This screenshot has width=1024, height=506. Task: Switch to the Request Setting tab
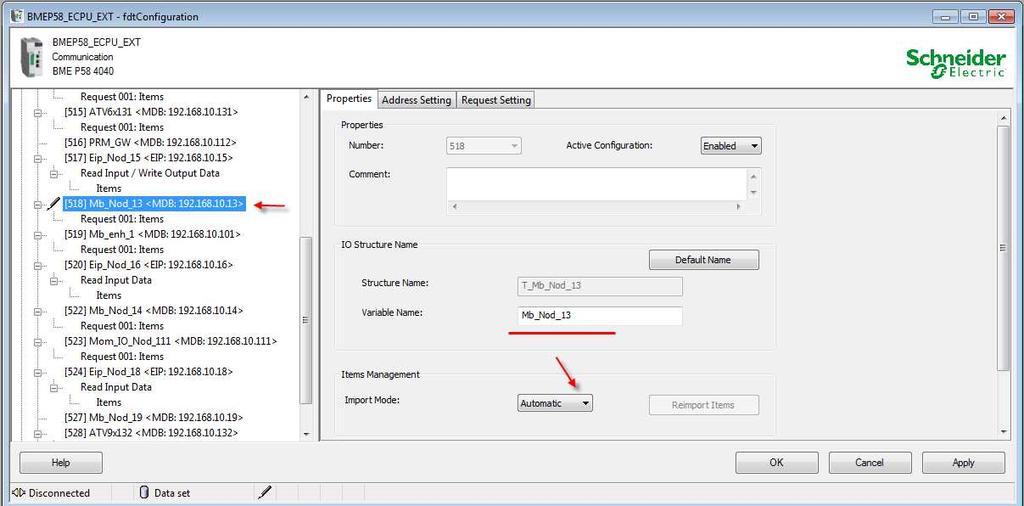tap(496, 100)
